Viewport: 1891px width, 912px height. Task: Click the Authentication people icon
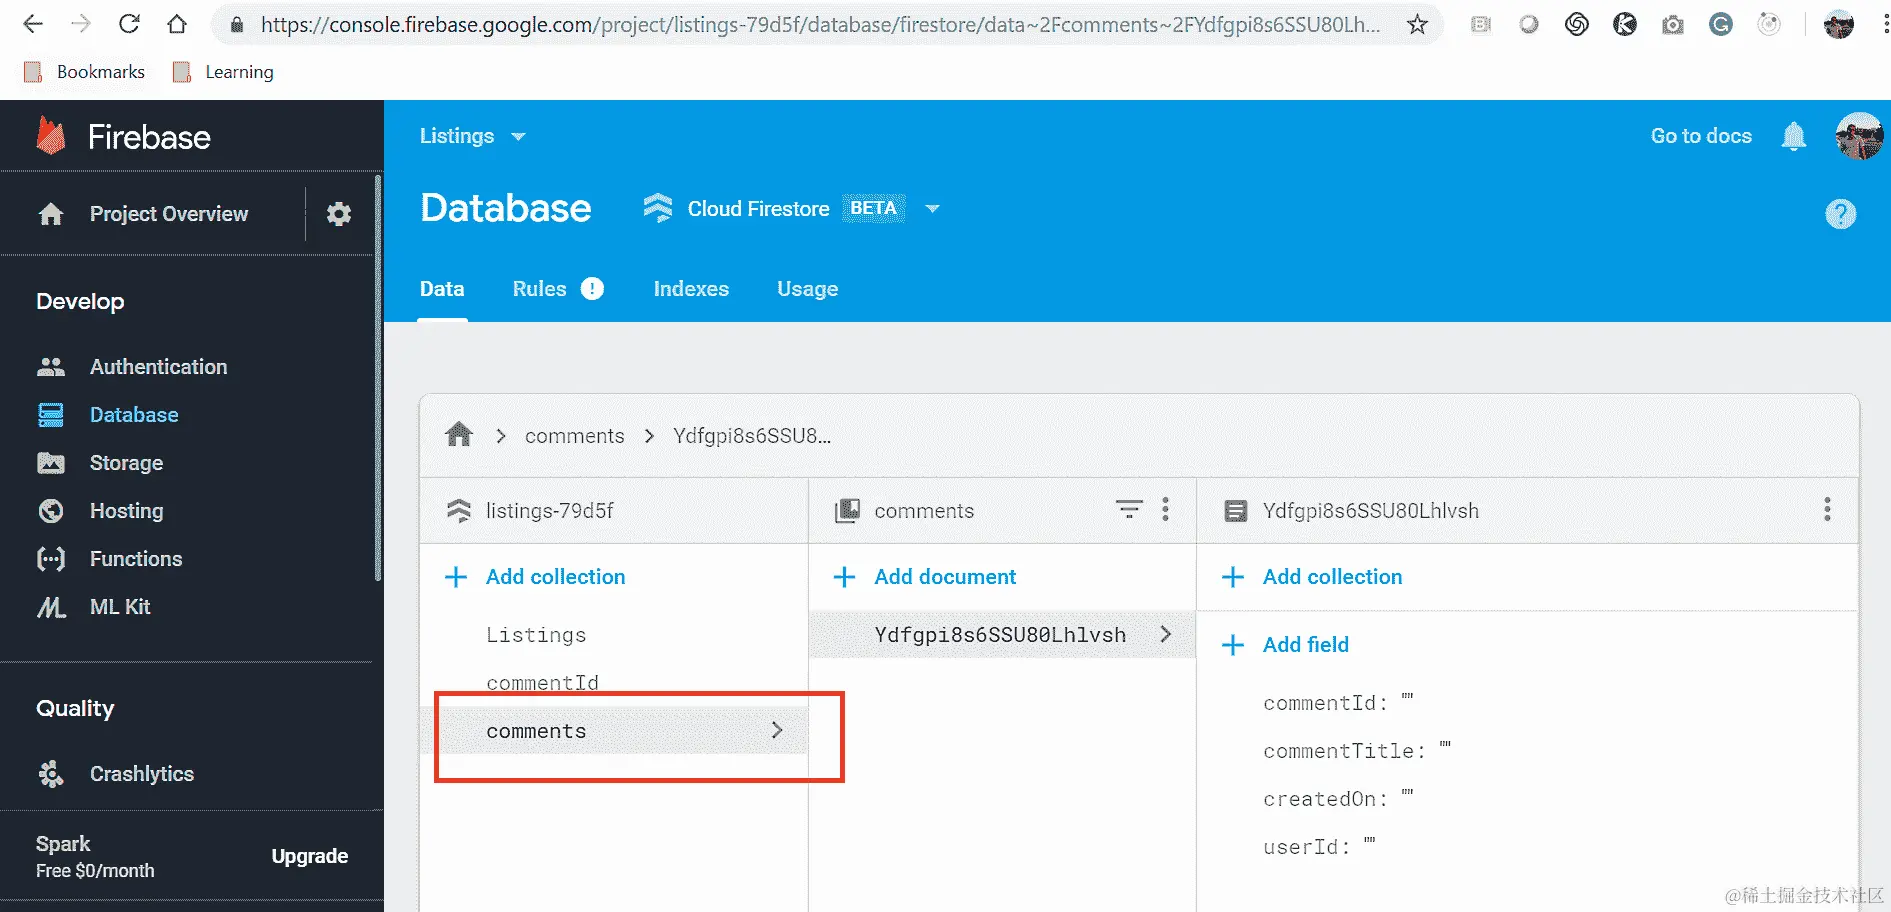coord(51,367)
